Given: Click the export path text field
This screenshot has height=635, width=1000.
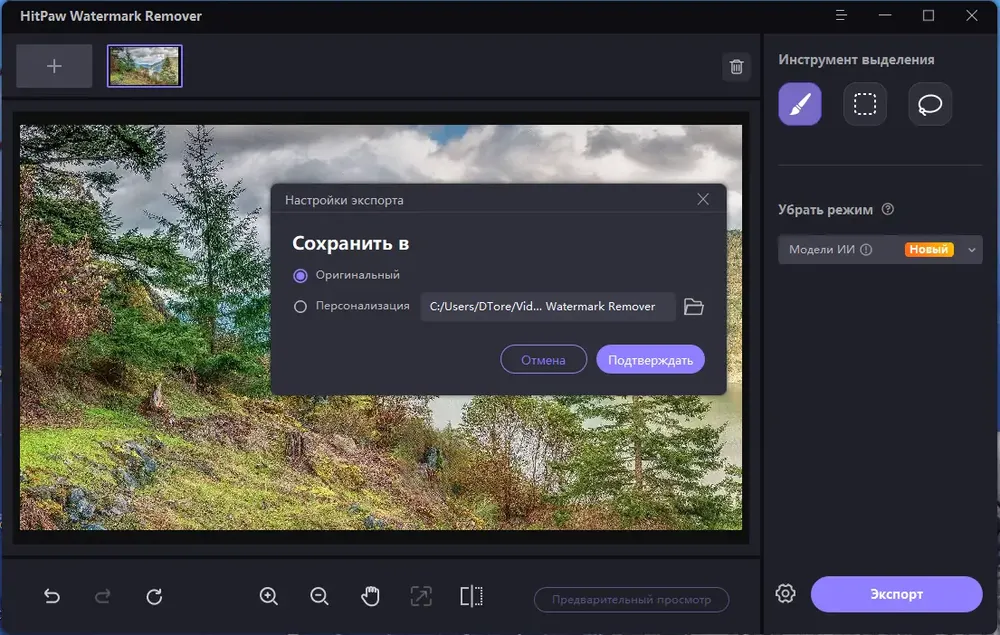Looking at the screenshot, I should pos(547,307).
